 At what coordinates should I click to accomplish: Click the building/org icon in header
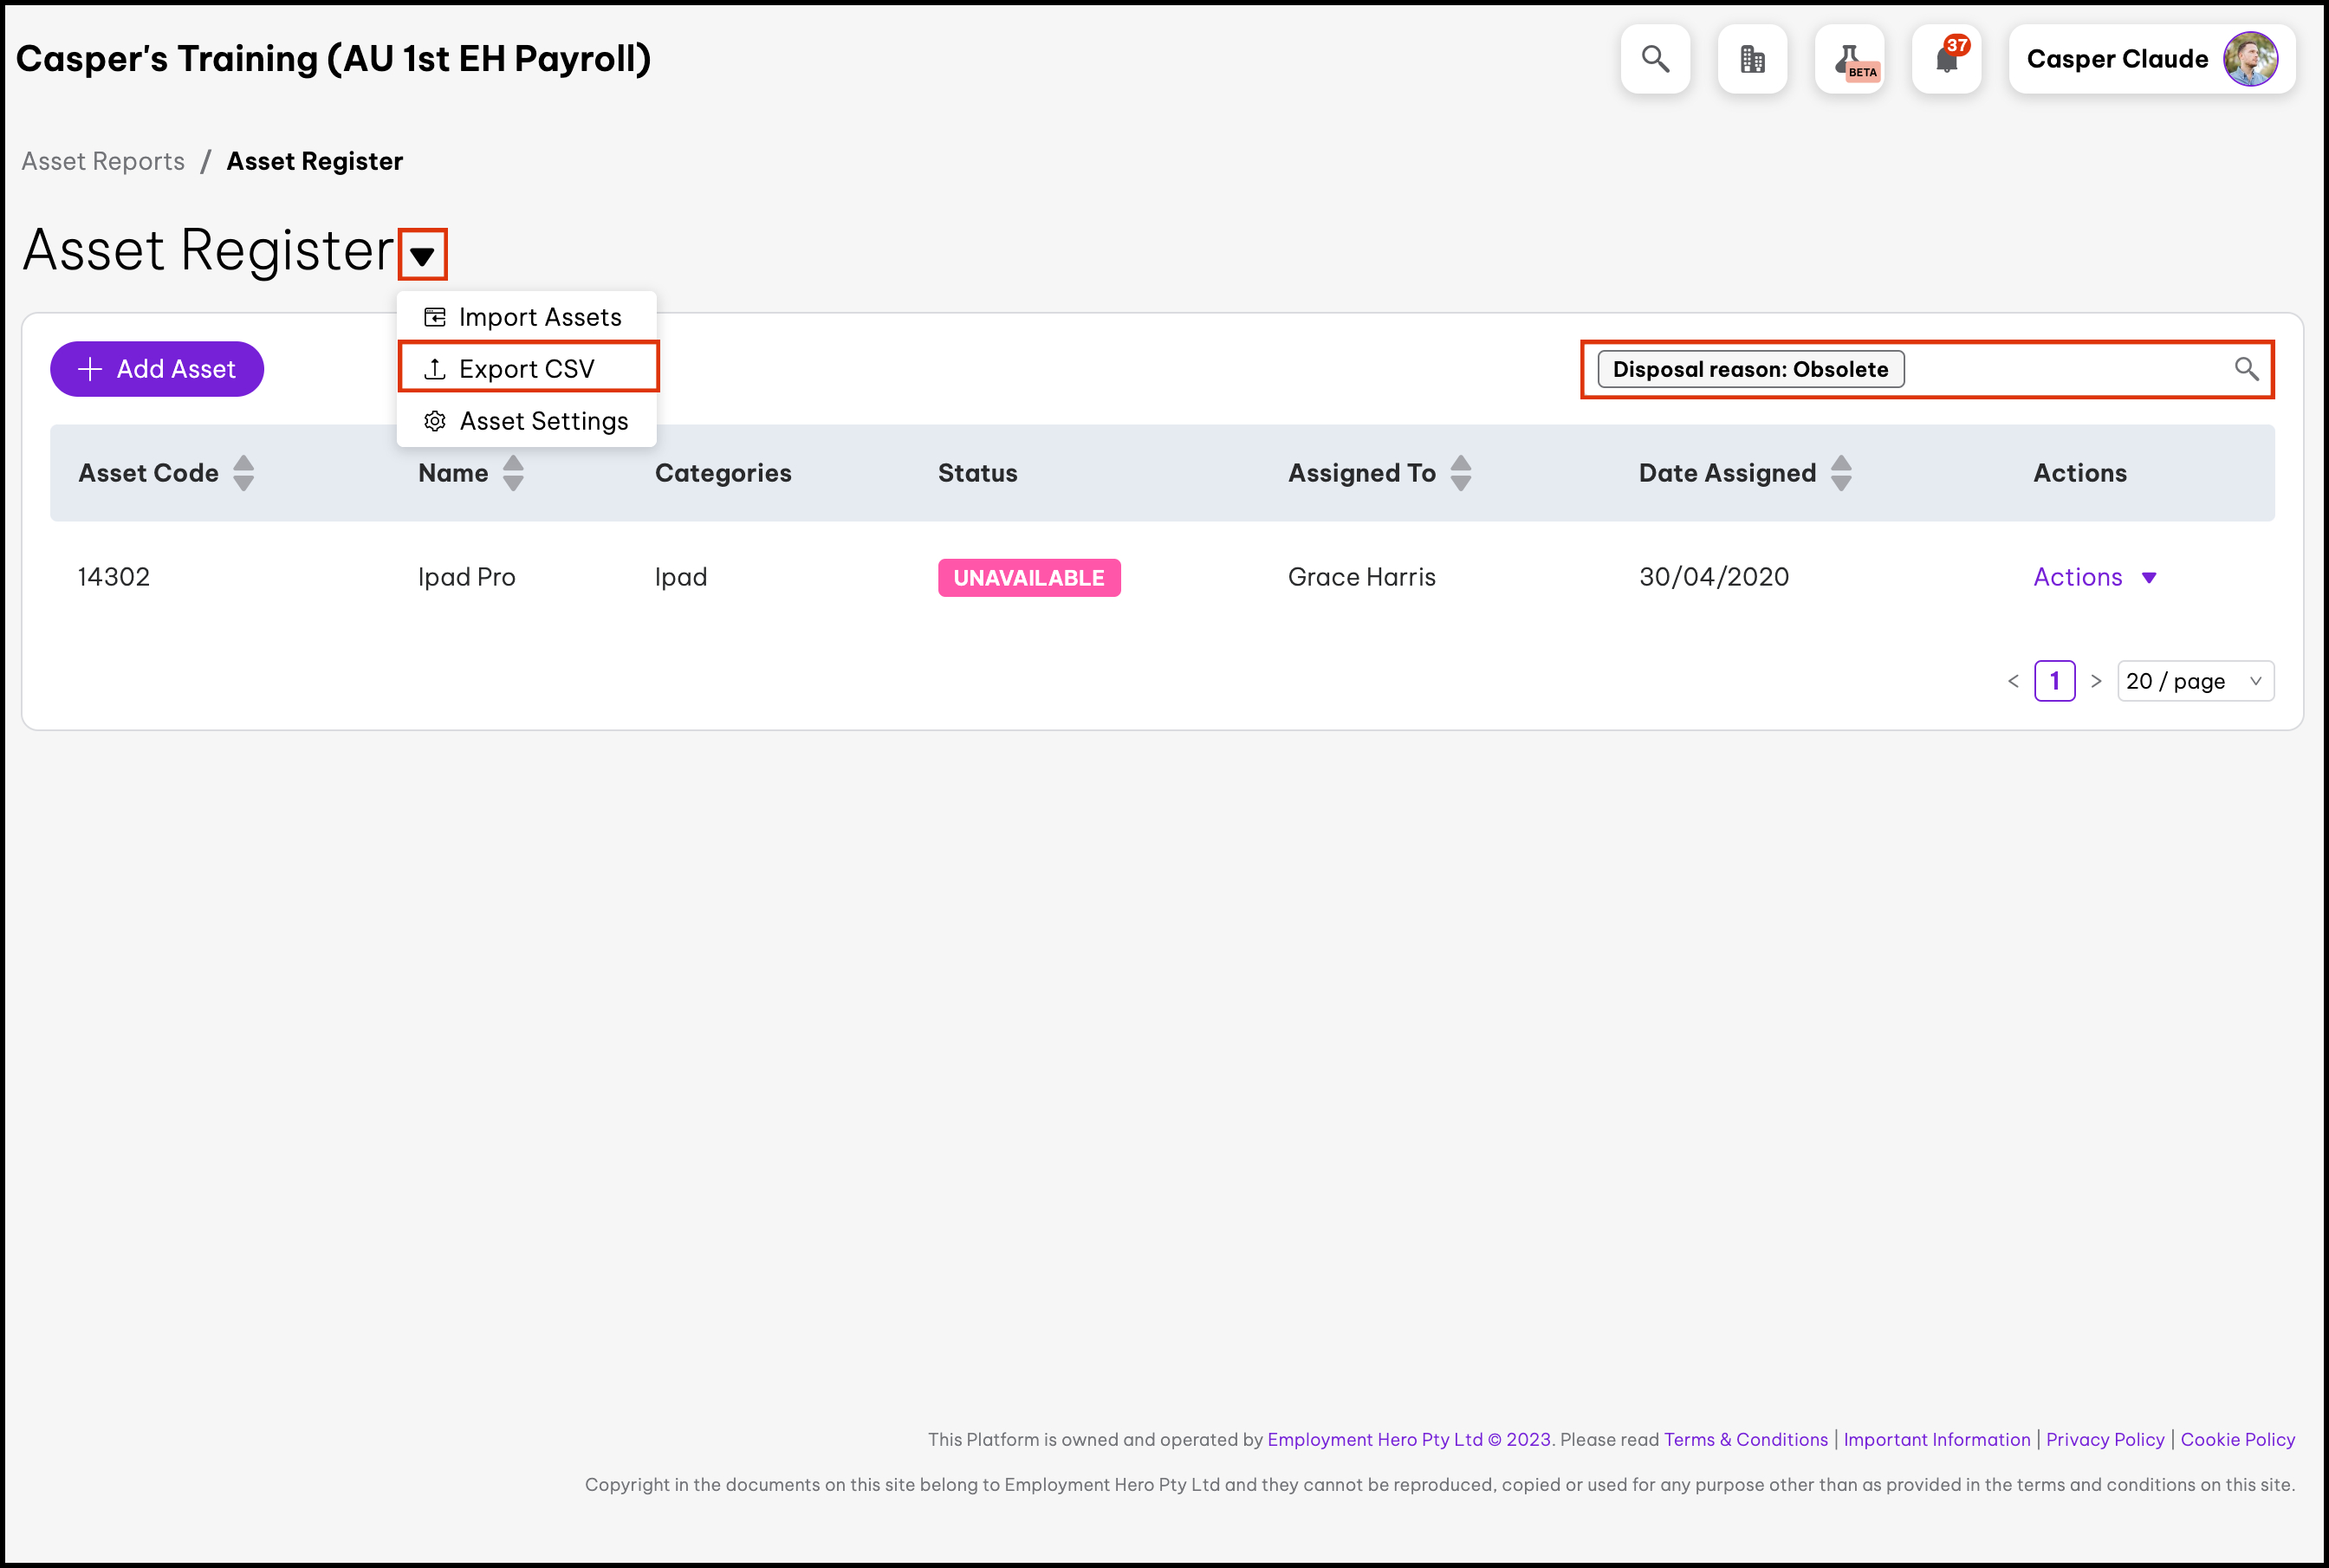[1754, 58]
